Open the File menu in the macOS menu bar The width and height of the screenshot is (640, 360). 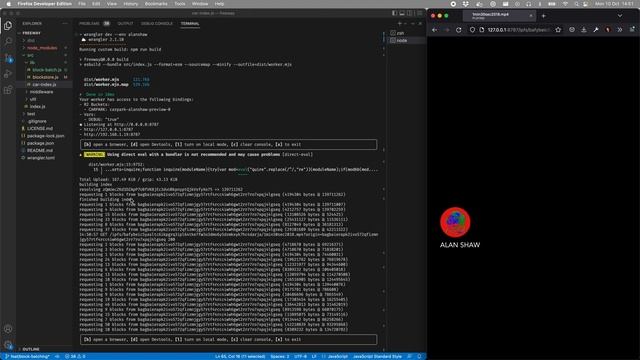coord(82,4)
